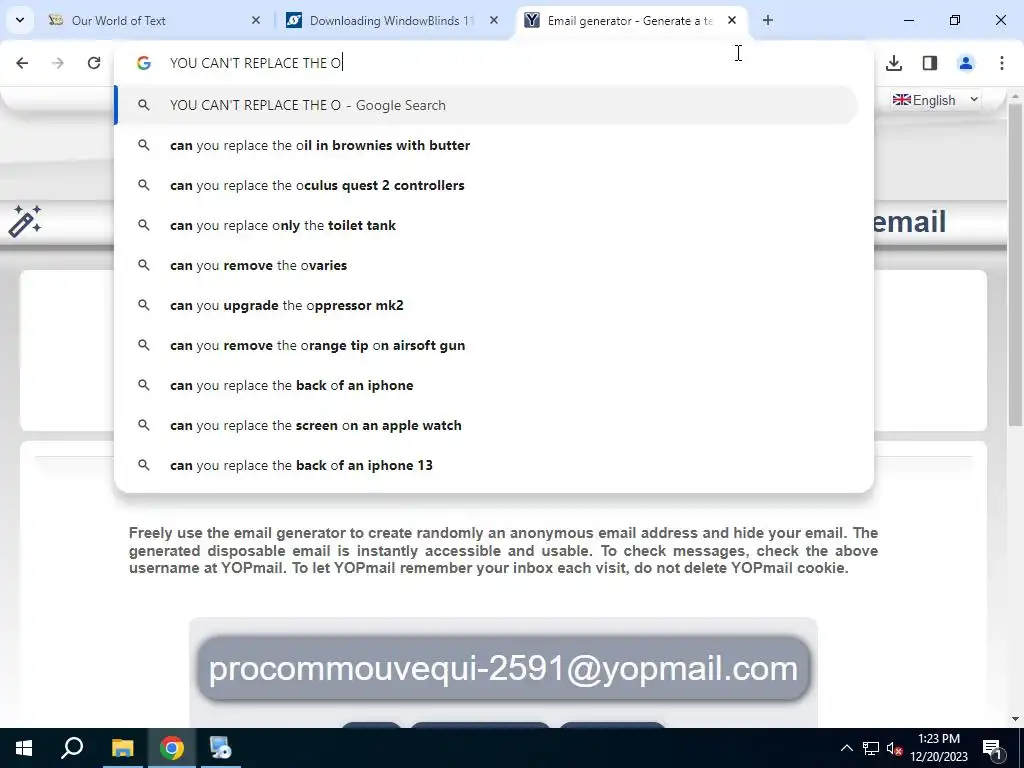
Task: Click the installer app taskbar icon
Action: (x=220, y=748)
